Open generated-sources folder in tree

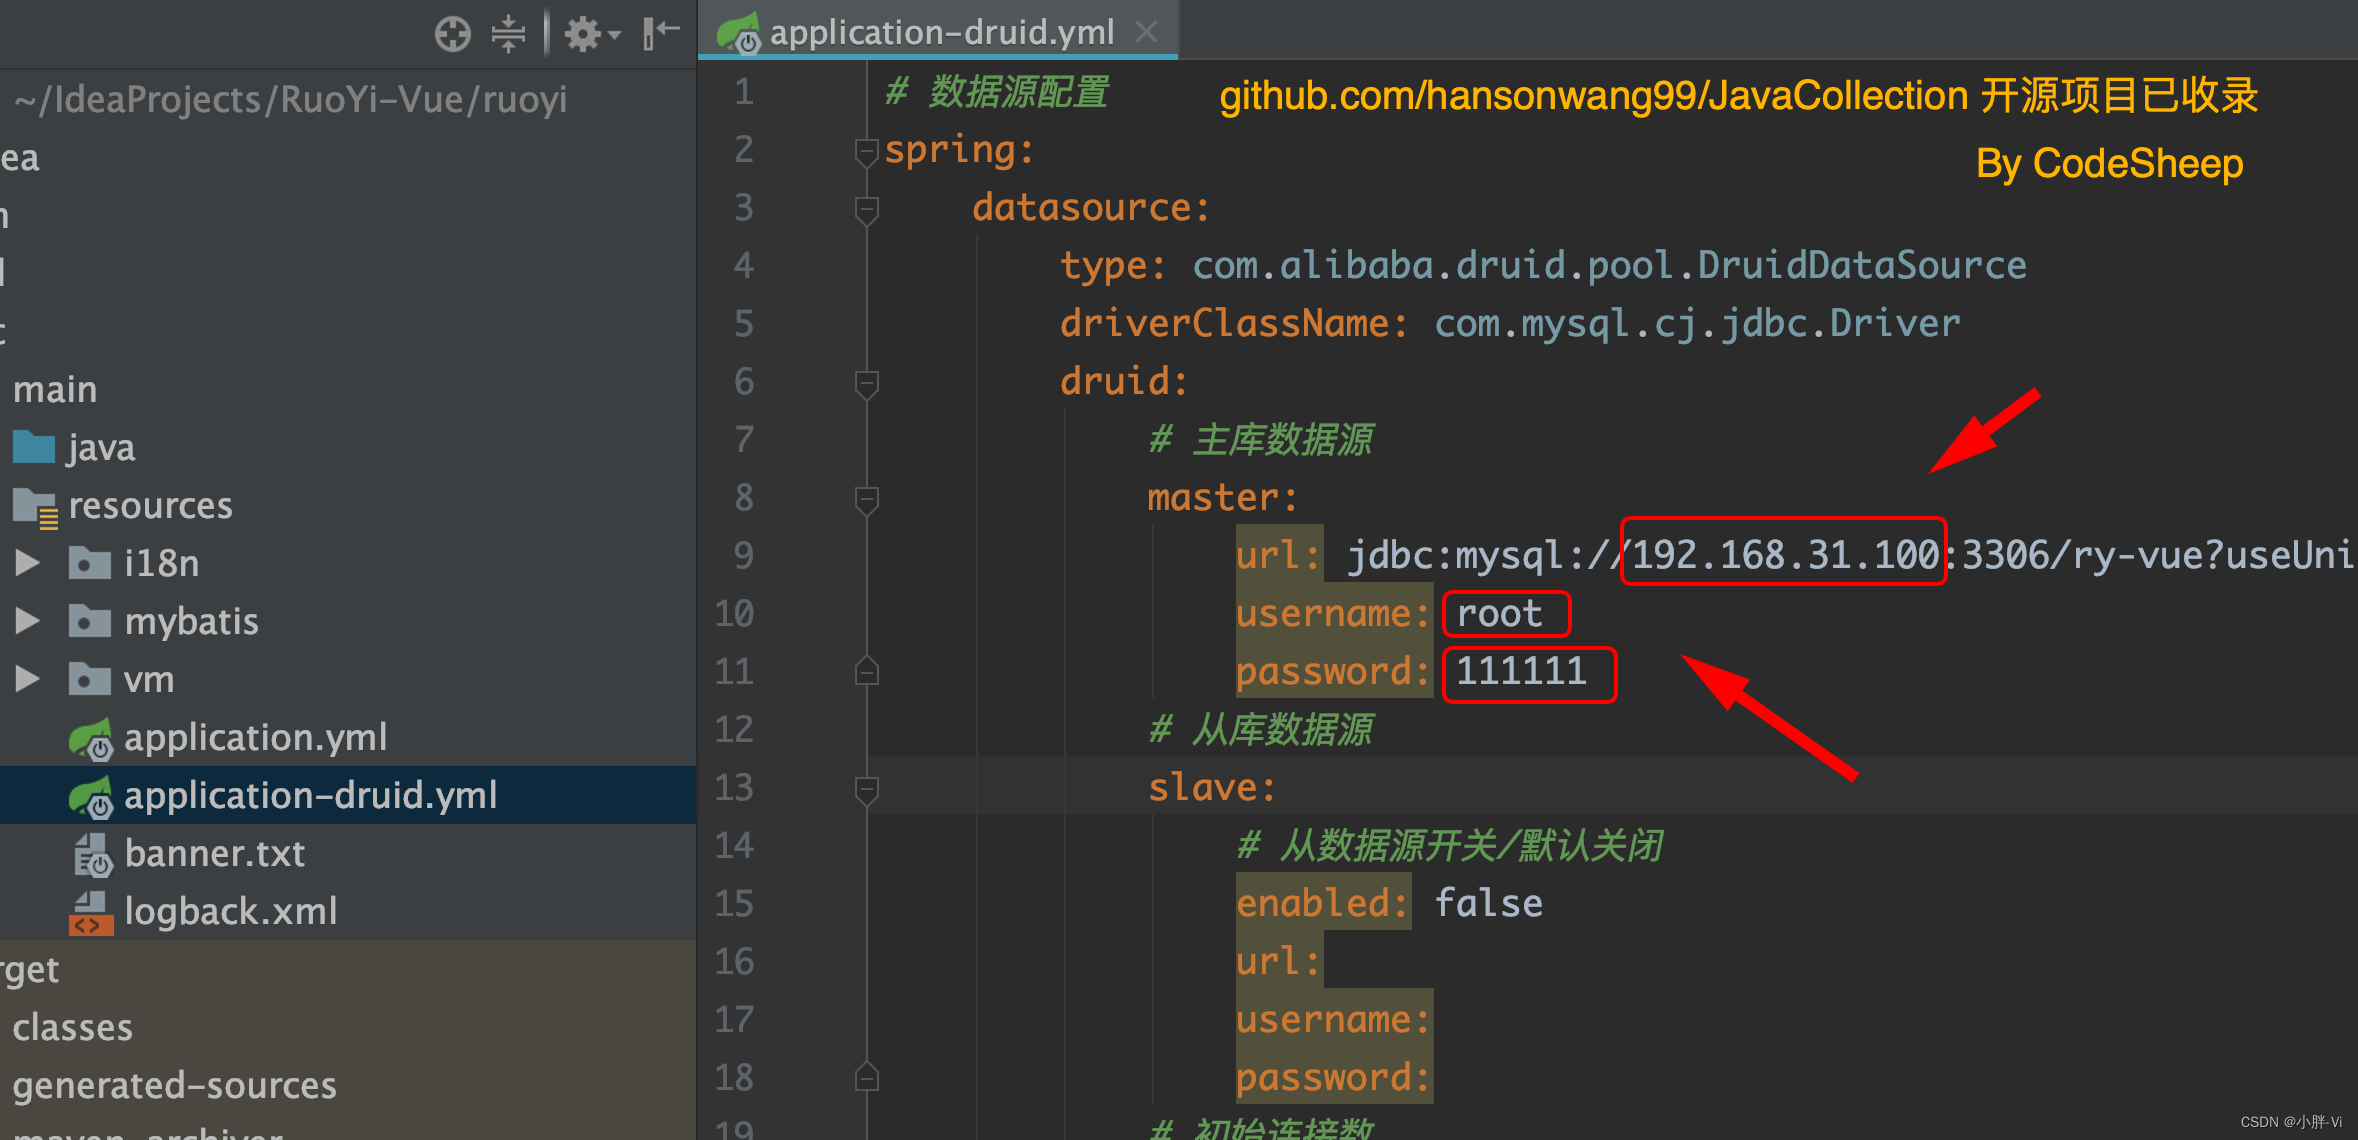(x=174, y=1085)
